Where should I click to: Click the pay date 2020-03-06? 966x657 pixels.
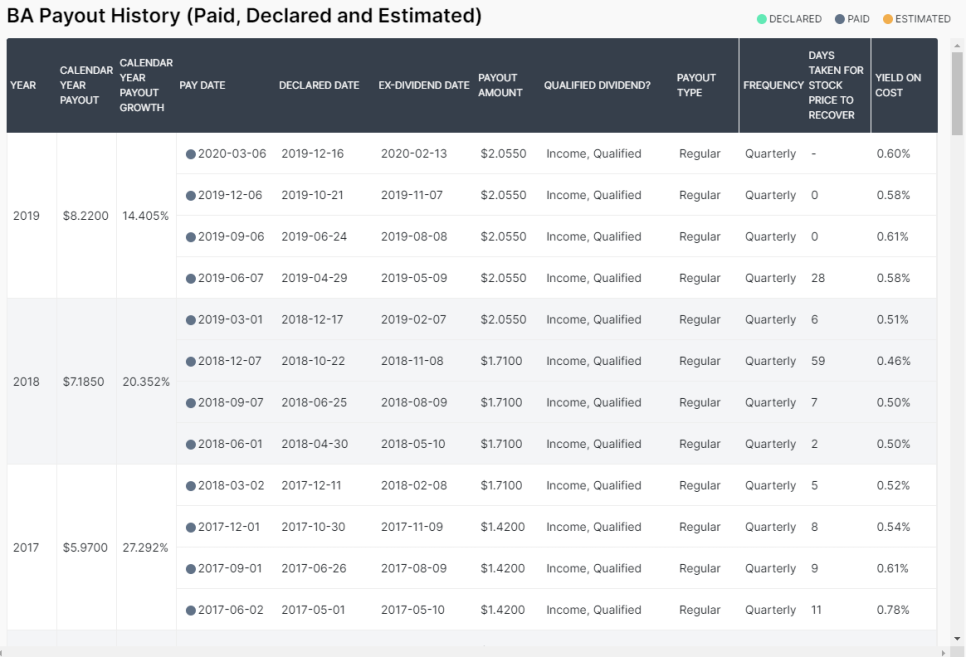[232, 153]
